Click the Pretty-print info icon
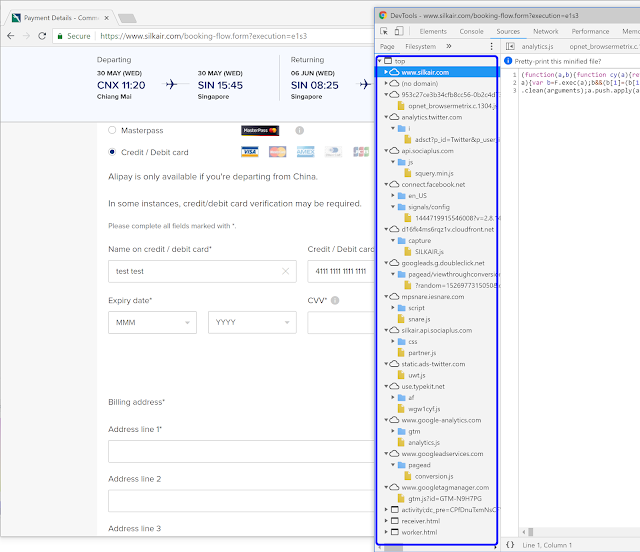 click(508, 61)
